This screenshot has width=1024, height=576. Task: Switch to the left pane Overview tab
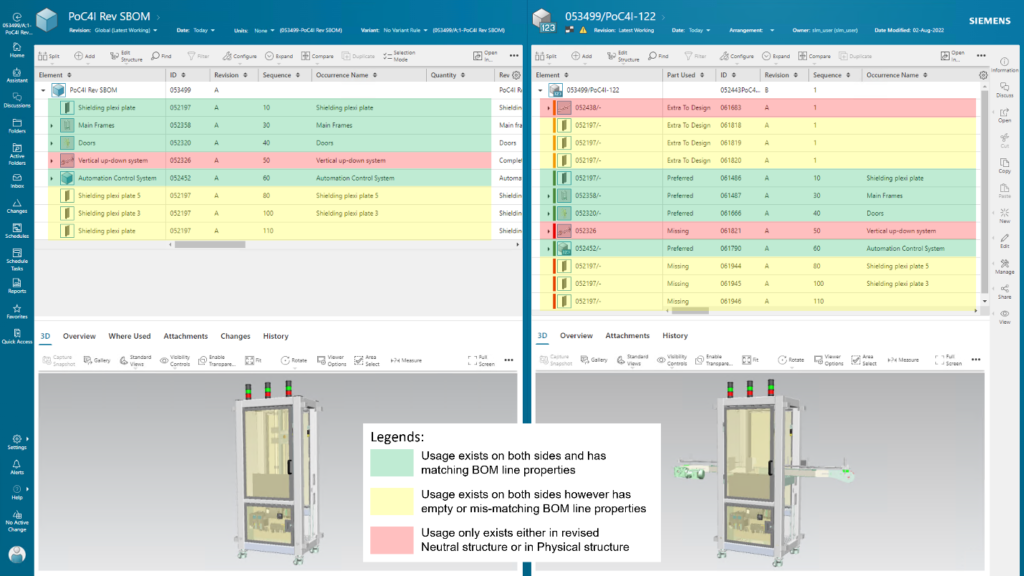point(79,336)
